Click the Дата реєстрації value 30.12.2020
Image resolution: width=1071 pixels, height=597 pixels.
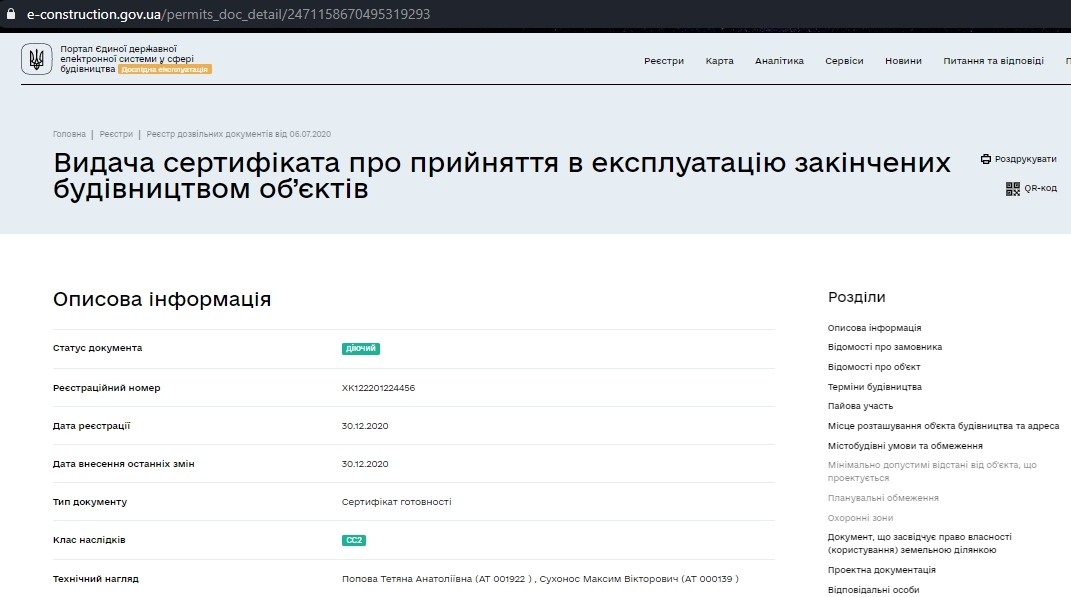(x=365, y=426)
